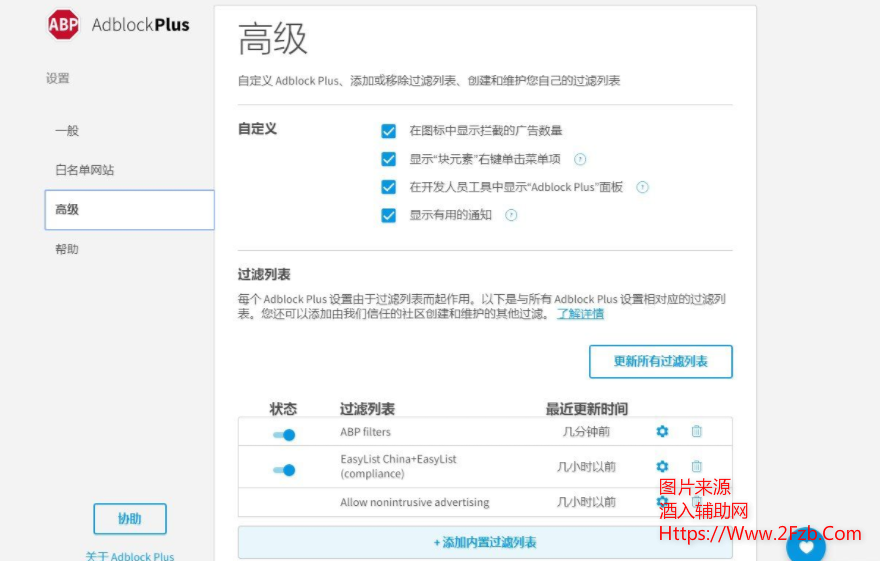Click help icon beside developer tools panel option

tap(643, 187)
